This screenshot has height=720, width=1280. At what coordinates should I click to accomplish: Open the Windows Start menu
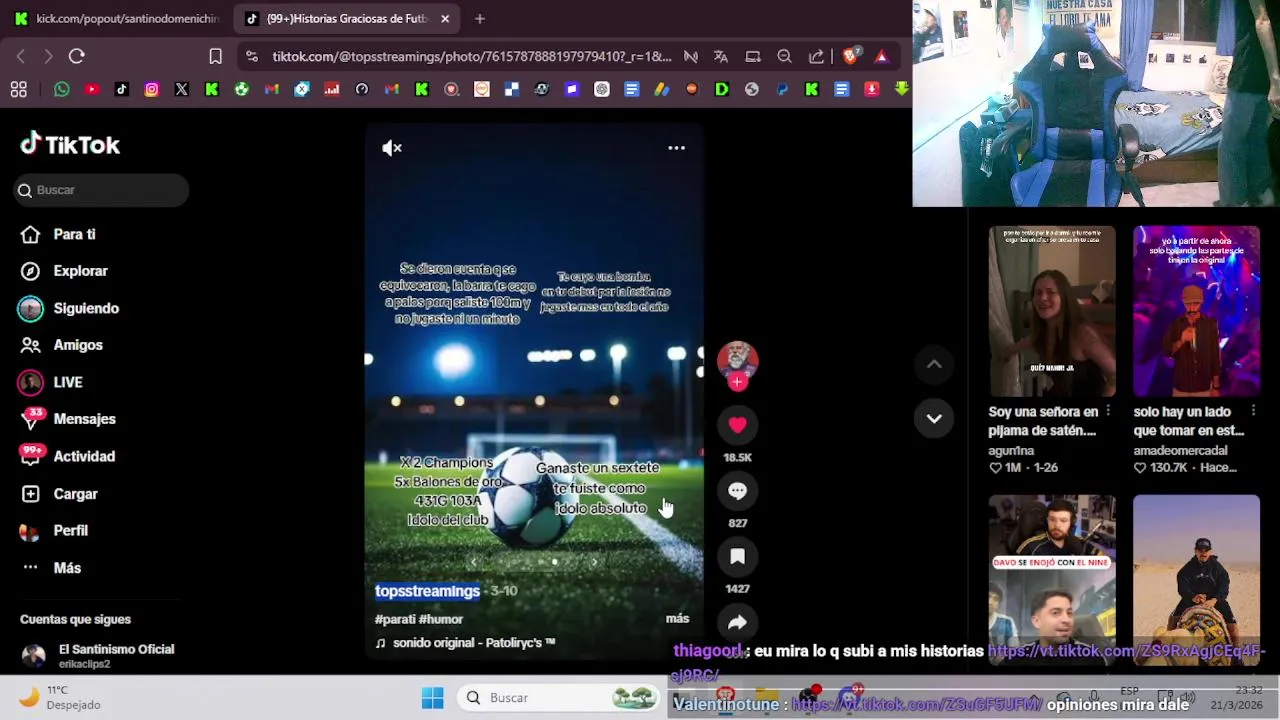coord(432,698)
